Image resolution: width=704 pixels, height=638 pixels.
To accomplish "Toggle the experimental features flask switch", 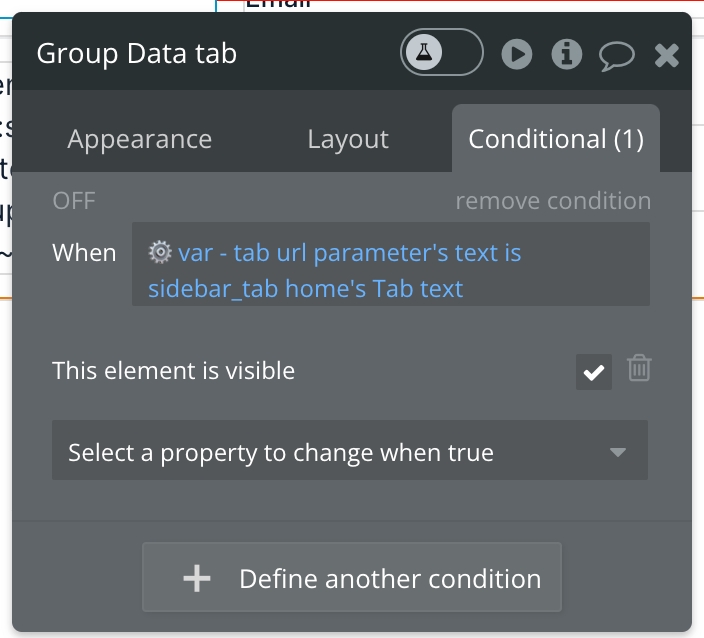I will (x=441, y=53).
